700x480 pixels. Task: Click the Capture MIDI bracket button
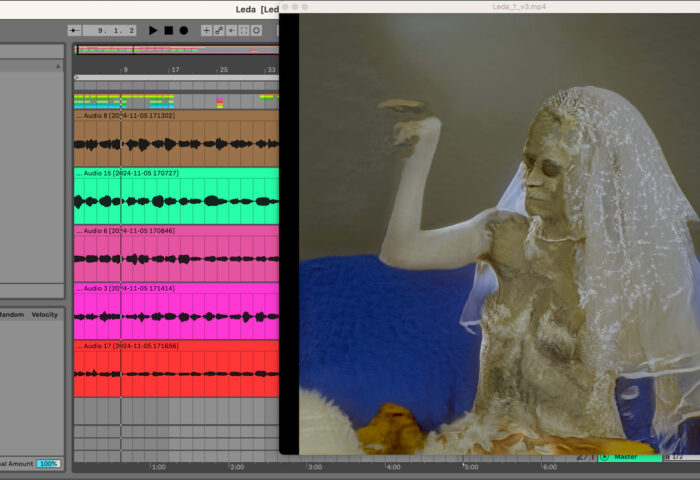point(244,30)
